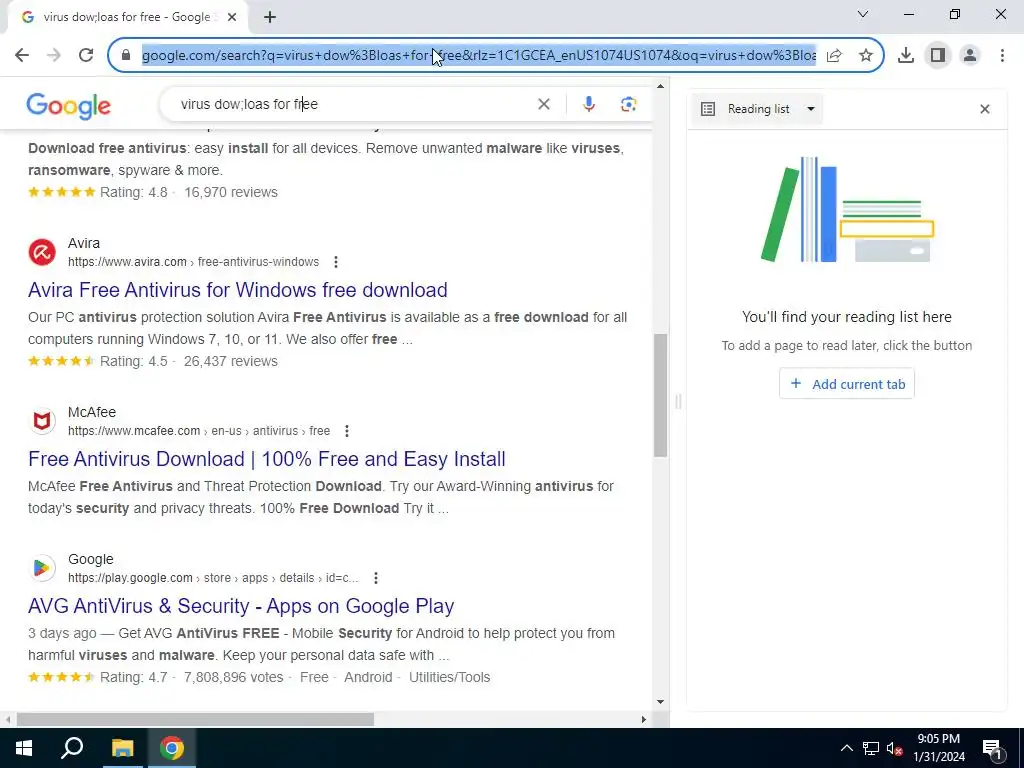Search by image with Google Lens

[x=628, y=104]
